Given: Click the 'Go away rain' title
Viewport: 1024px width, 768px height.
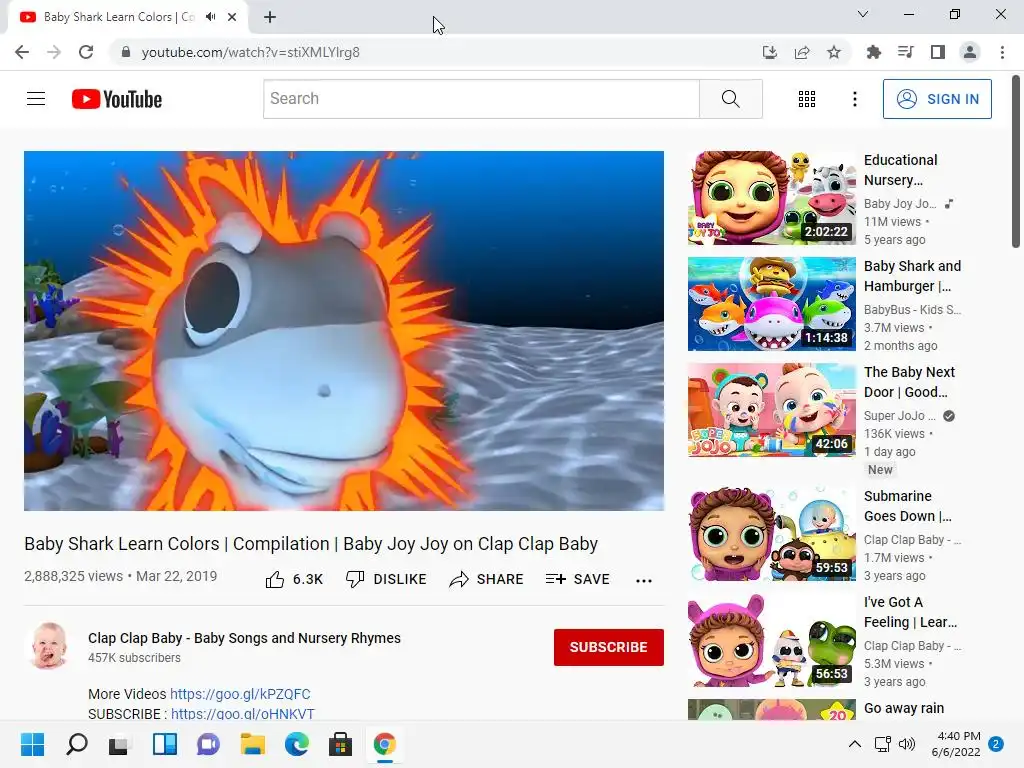Looking at the screenshot, I should pos(904,708).
